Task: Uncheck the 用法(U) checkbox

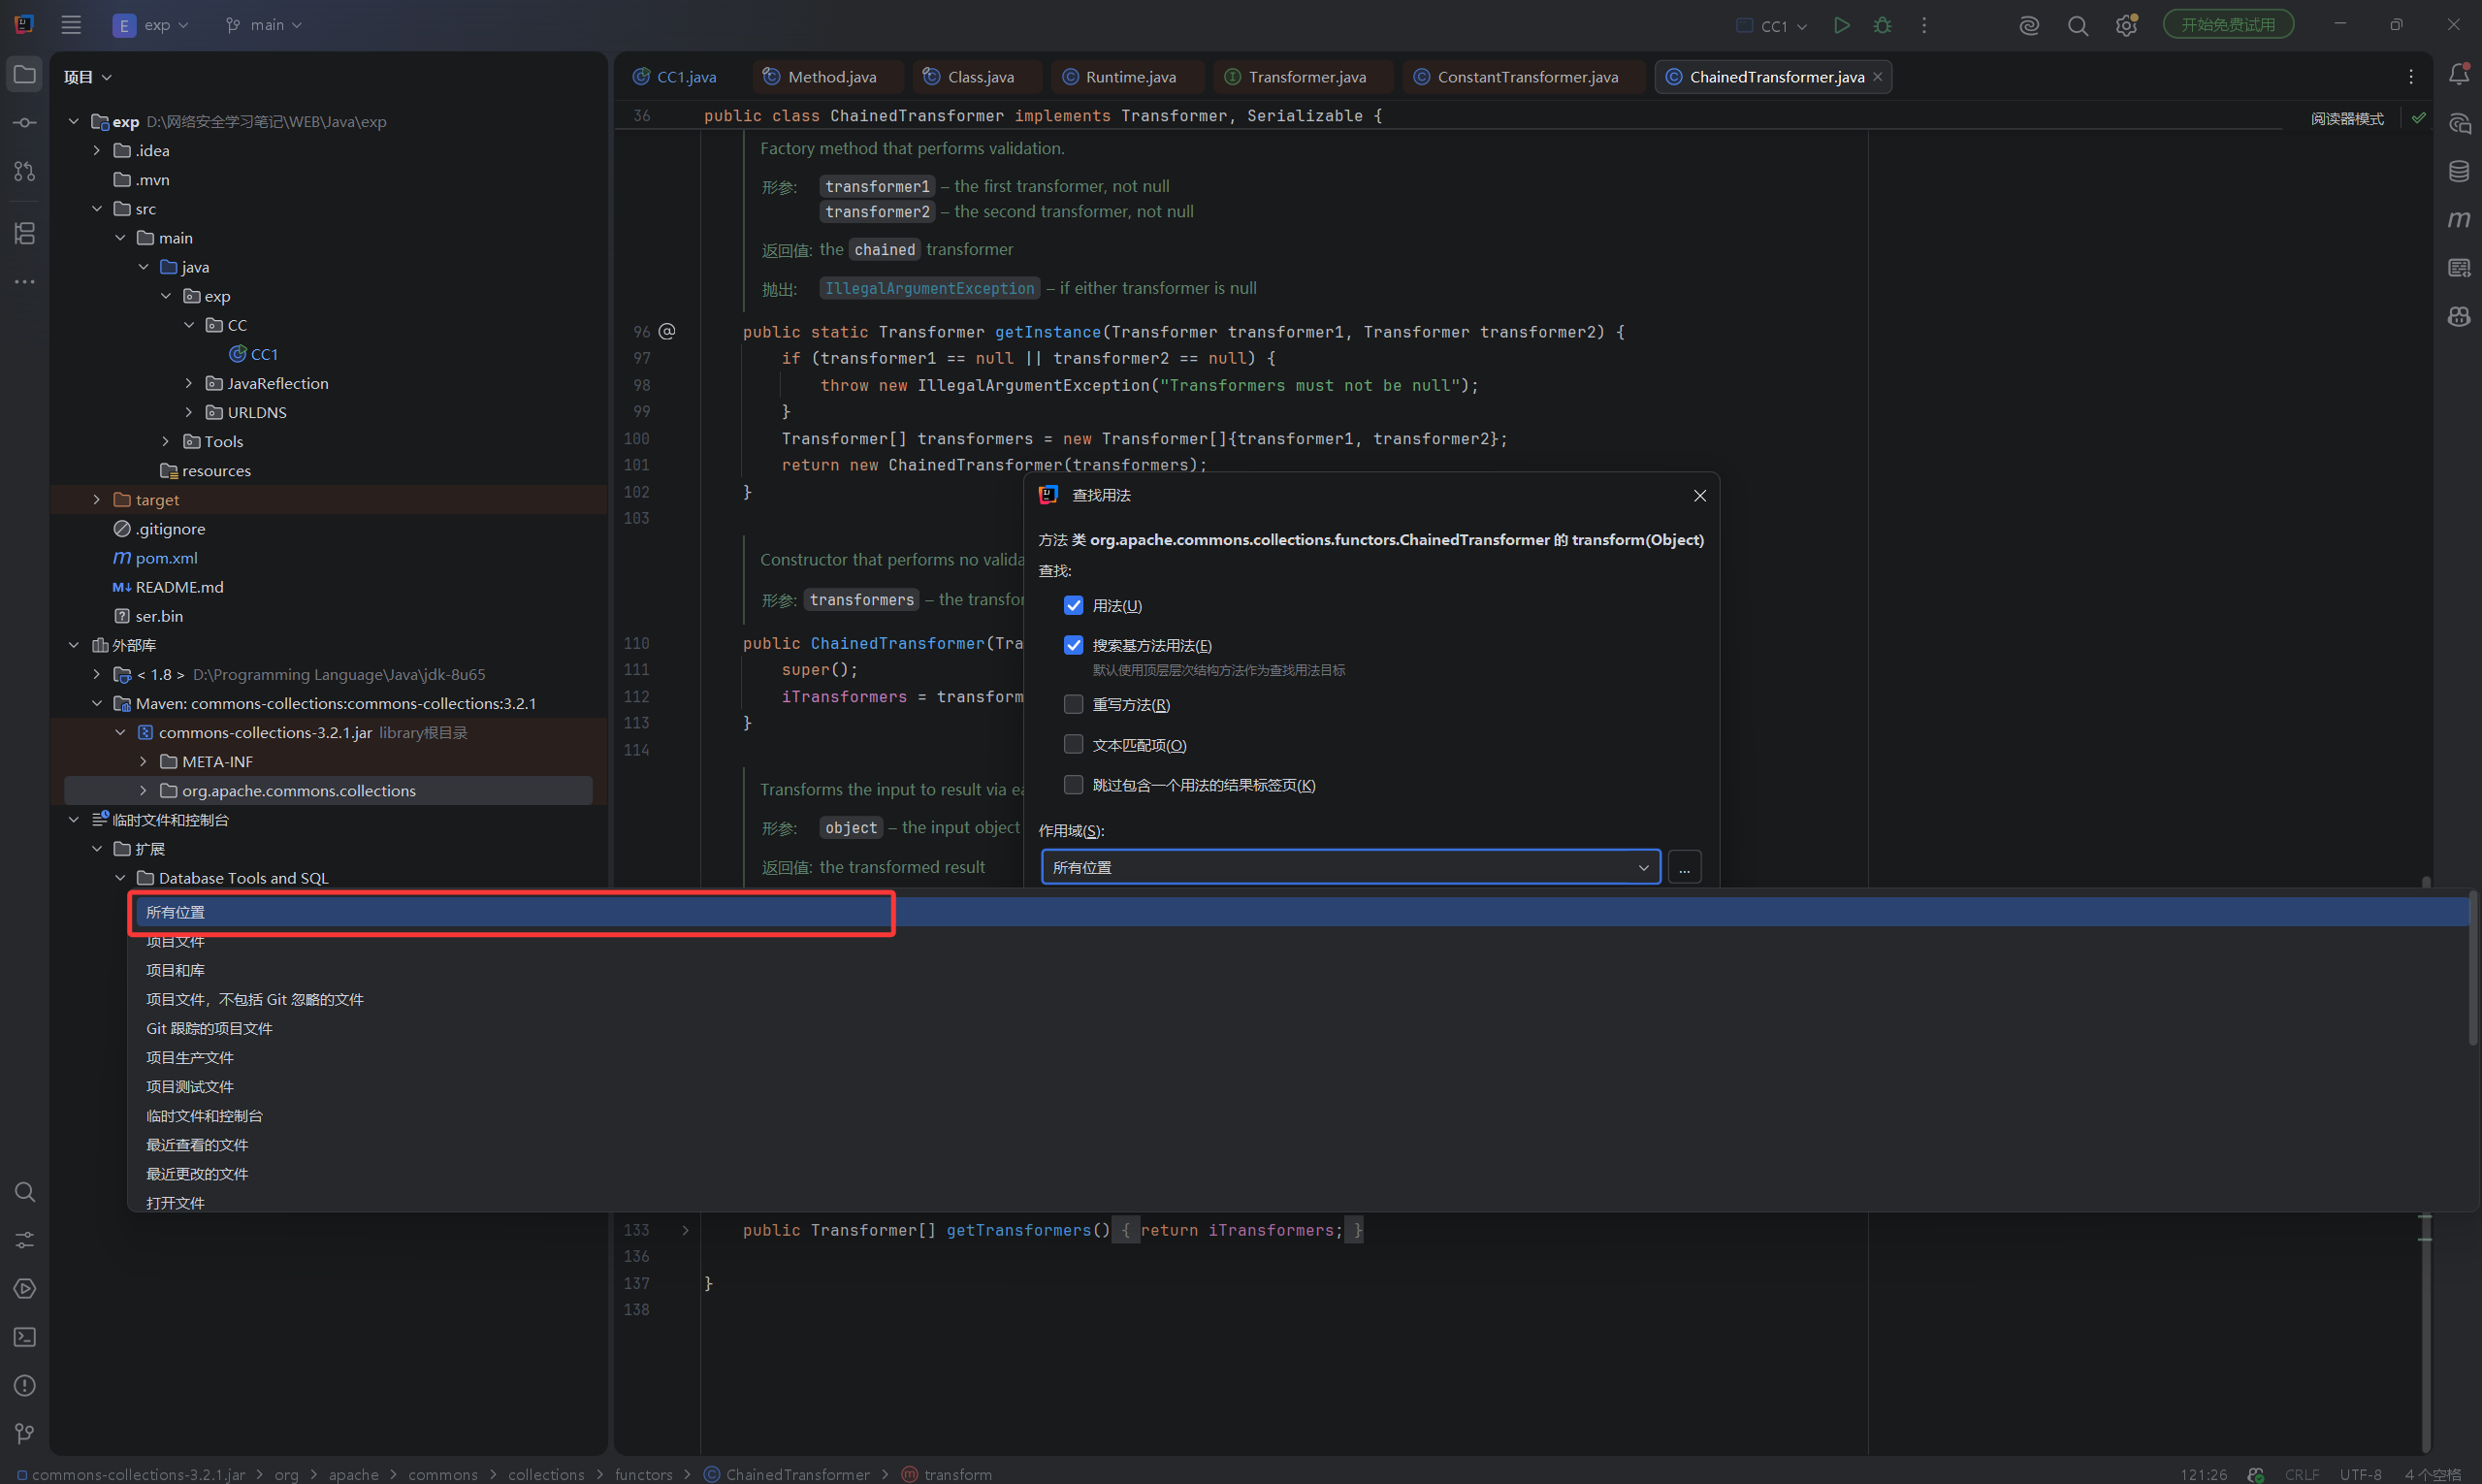Action: pos(1073,605)
